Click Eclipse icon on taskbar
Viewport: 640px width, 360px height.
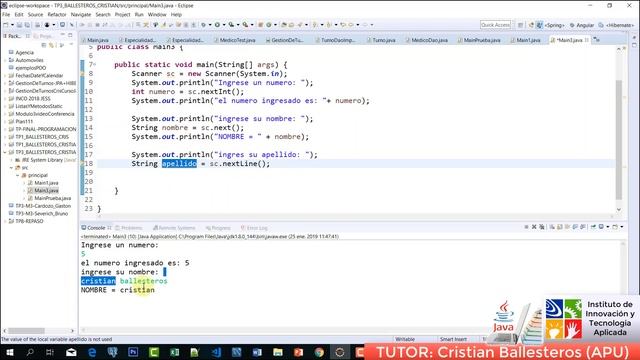click(340, 352)
